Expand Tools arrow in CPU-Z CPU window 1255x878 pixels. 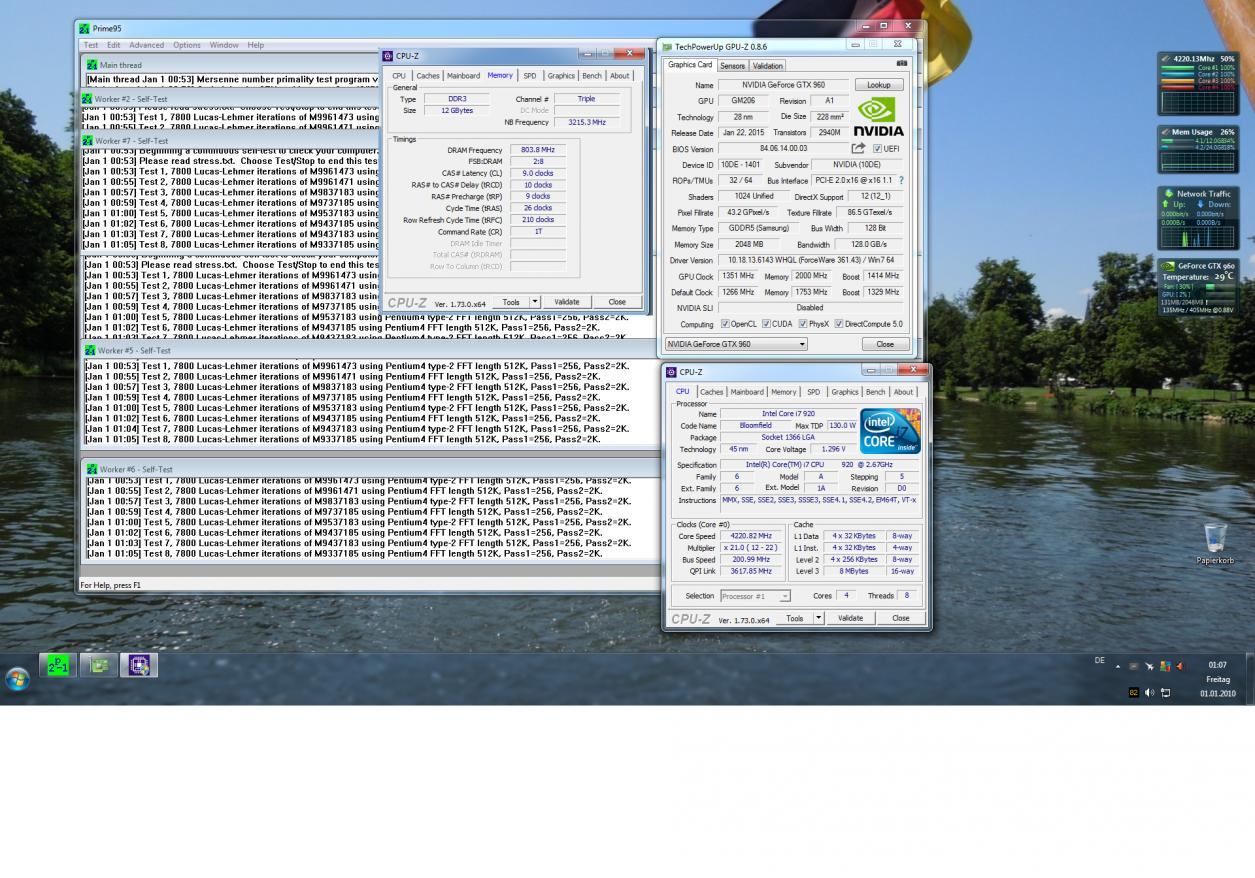(x=819, y=618)
